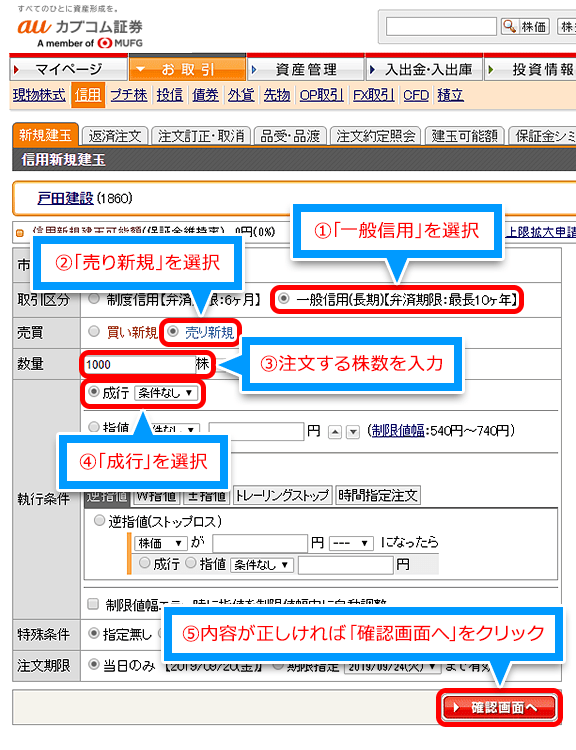Screen dimensions: 576x750
Task: Click the limit price down arrow stepper
Action: [x=353, y=432]
